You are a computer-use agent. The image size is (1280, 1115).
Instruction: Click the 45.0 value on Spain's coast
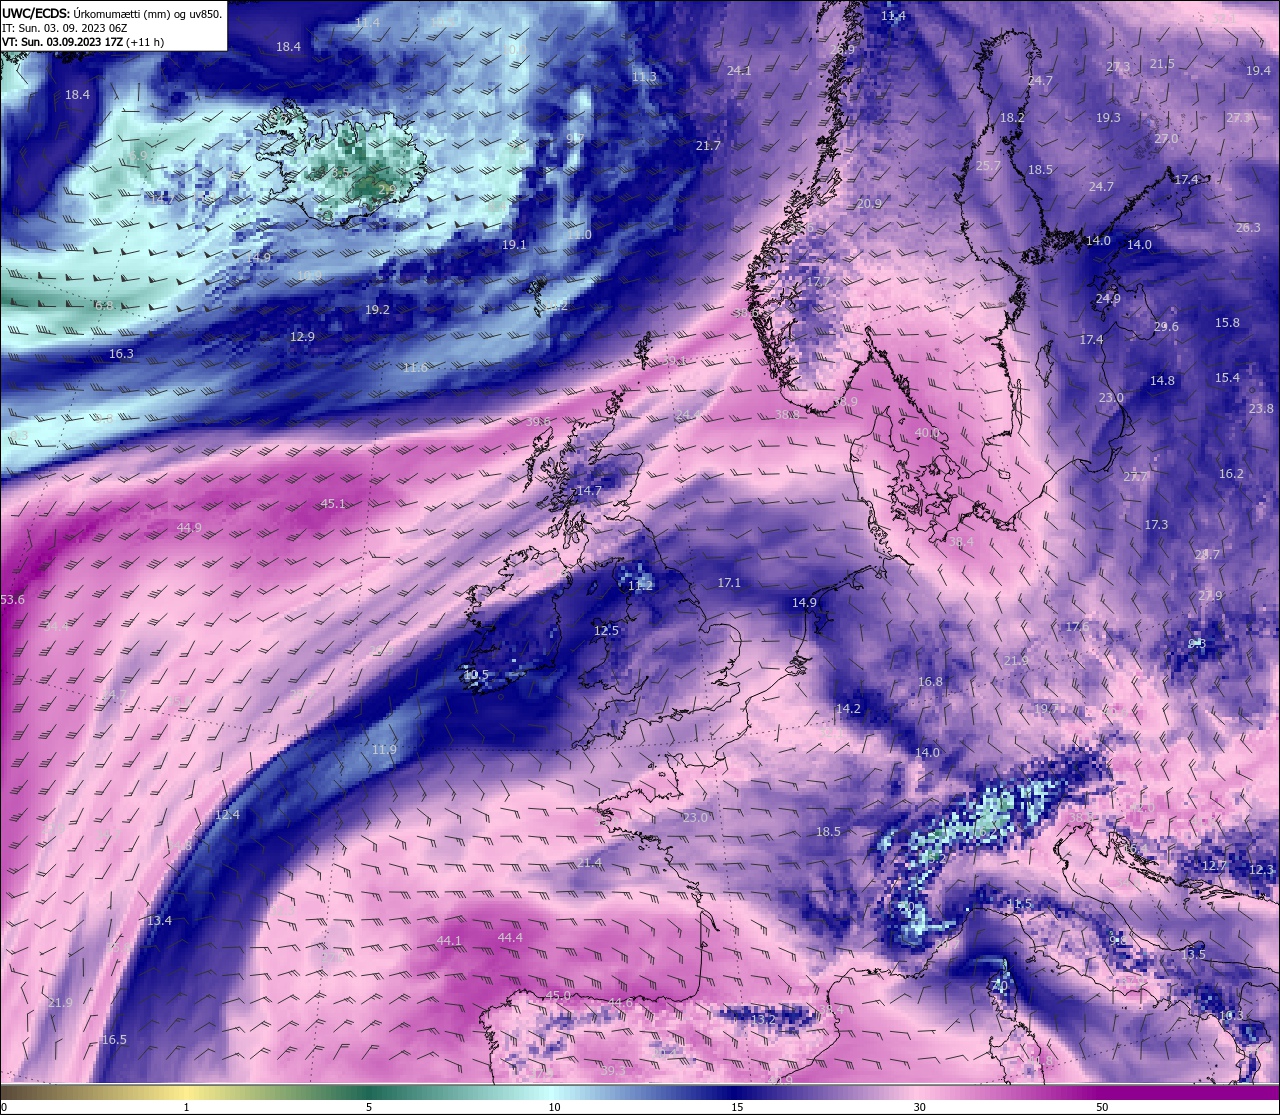(x=558, y=996)
